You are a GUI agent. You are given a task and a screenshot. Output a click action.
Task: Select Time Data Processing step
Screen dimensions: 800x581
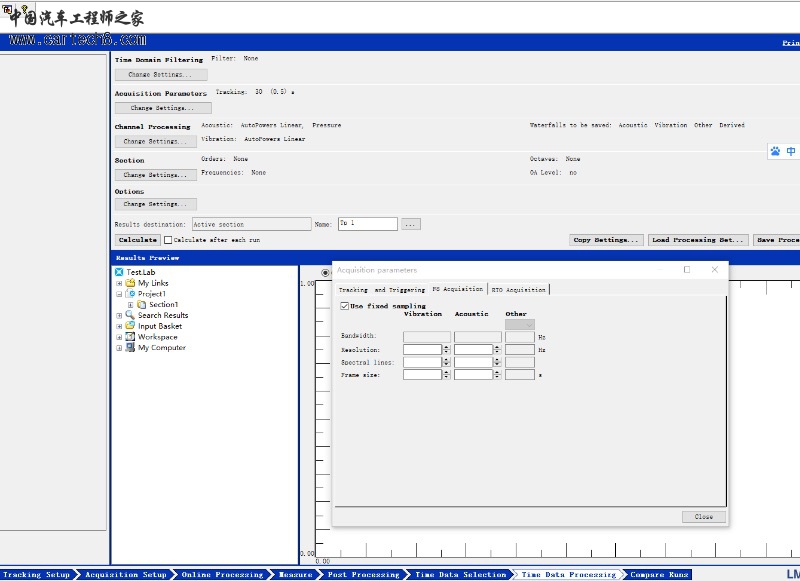(x=568, y=574)
